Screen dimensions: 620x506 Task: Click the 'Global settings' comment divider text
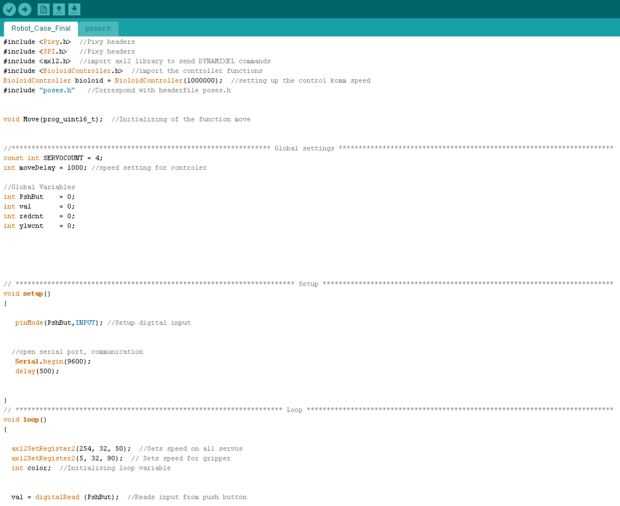[304, 148]
